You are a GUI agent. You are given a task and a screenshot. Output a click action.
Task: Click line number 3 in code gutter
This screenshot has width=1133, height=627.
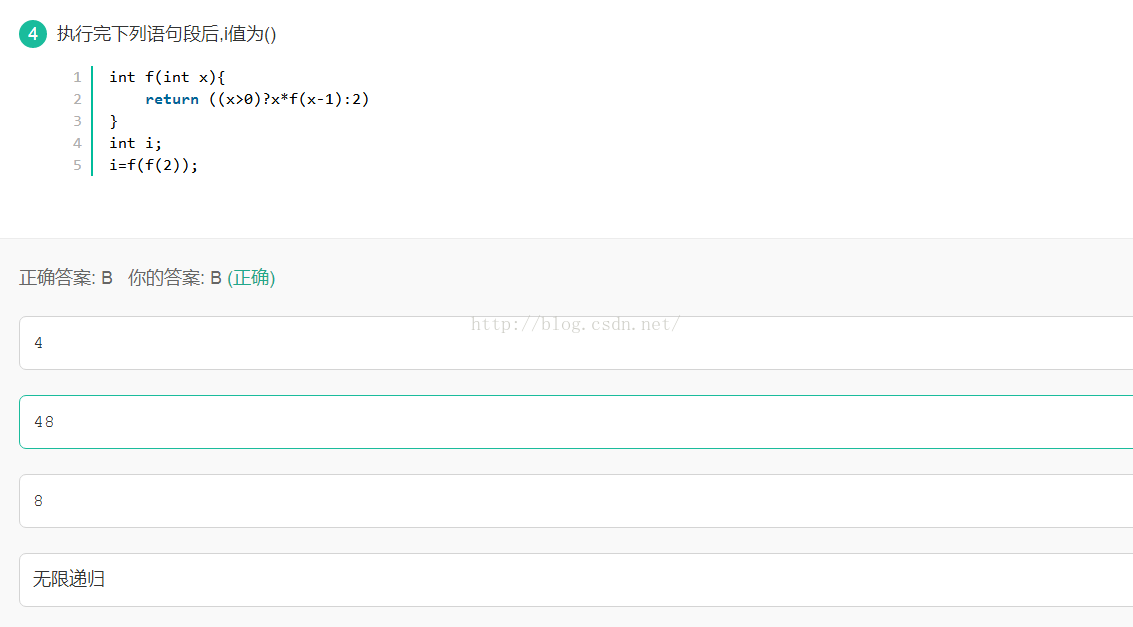tap(77, 121)
